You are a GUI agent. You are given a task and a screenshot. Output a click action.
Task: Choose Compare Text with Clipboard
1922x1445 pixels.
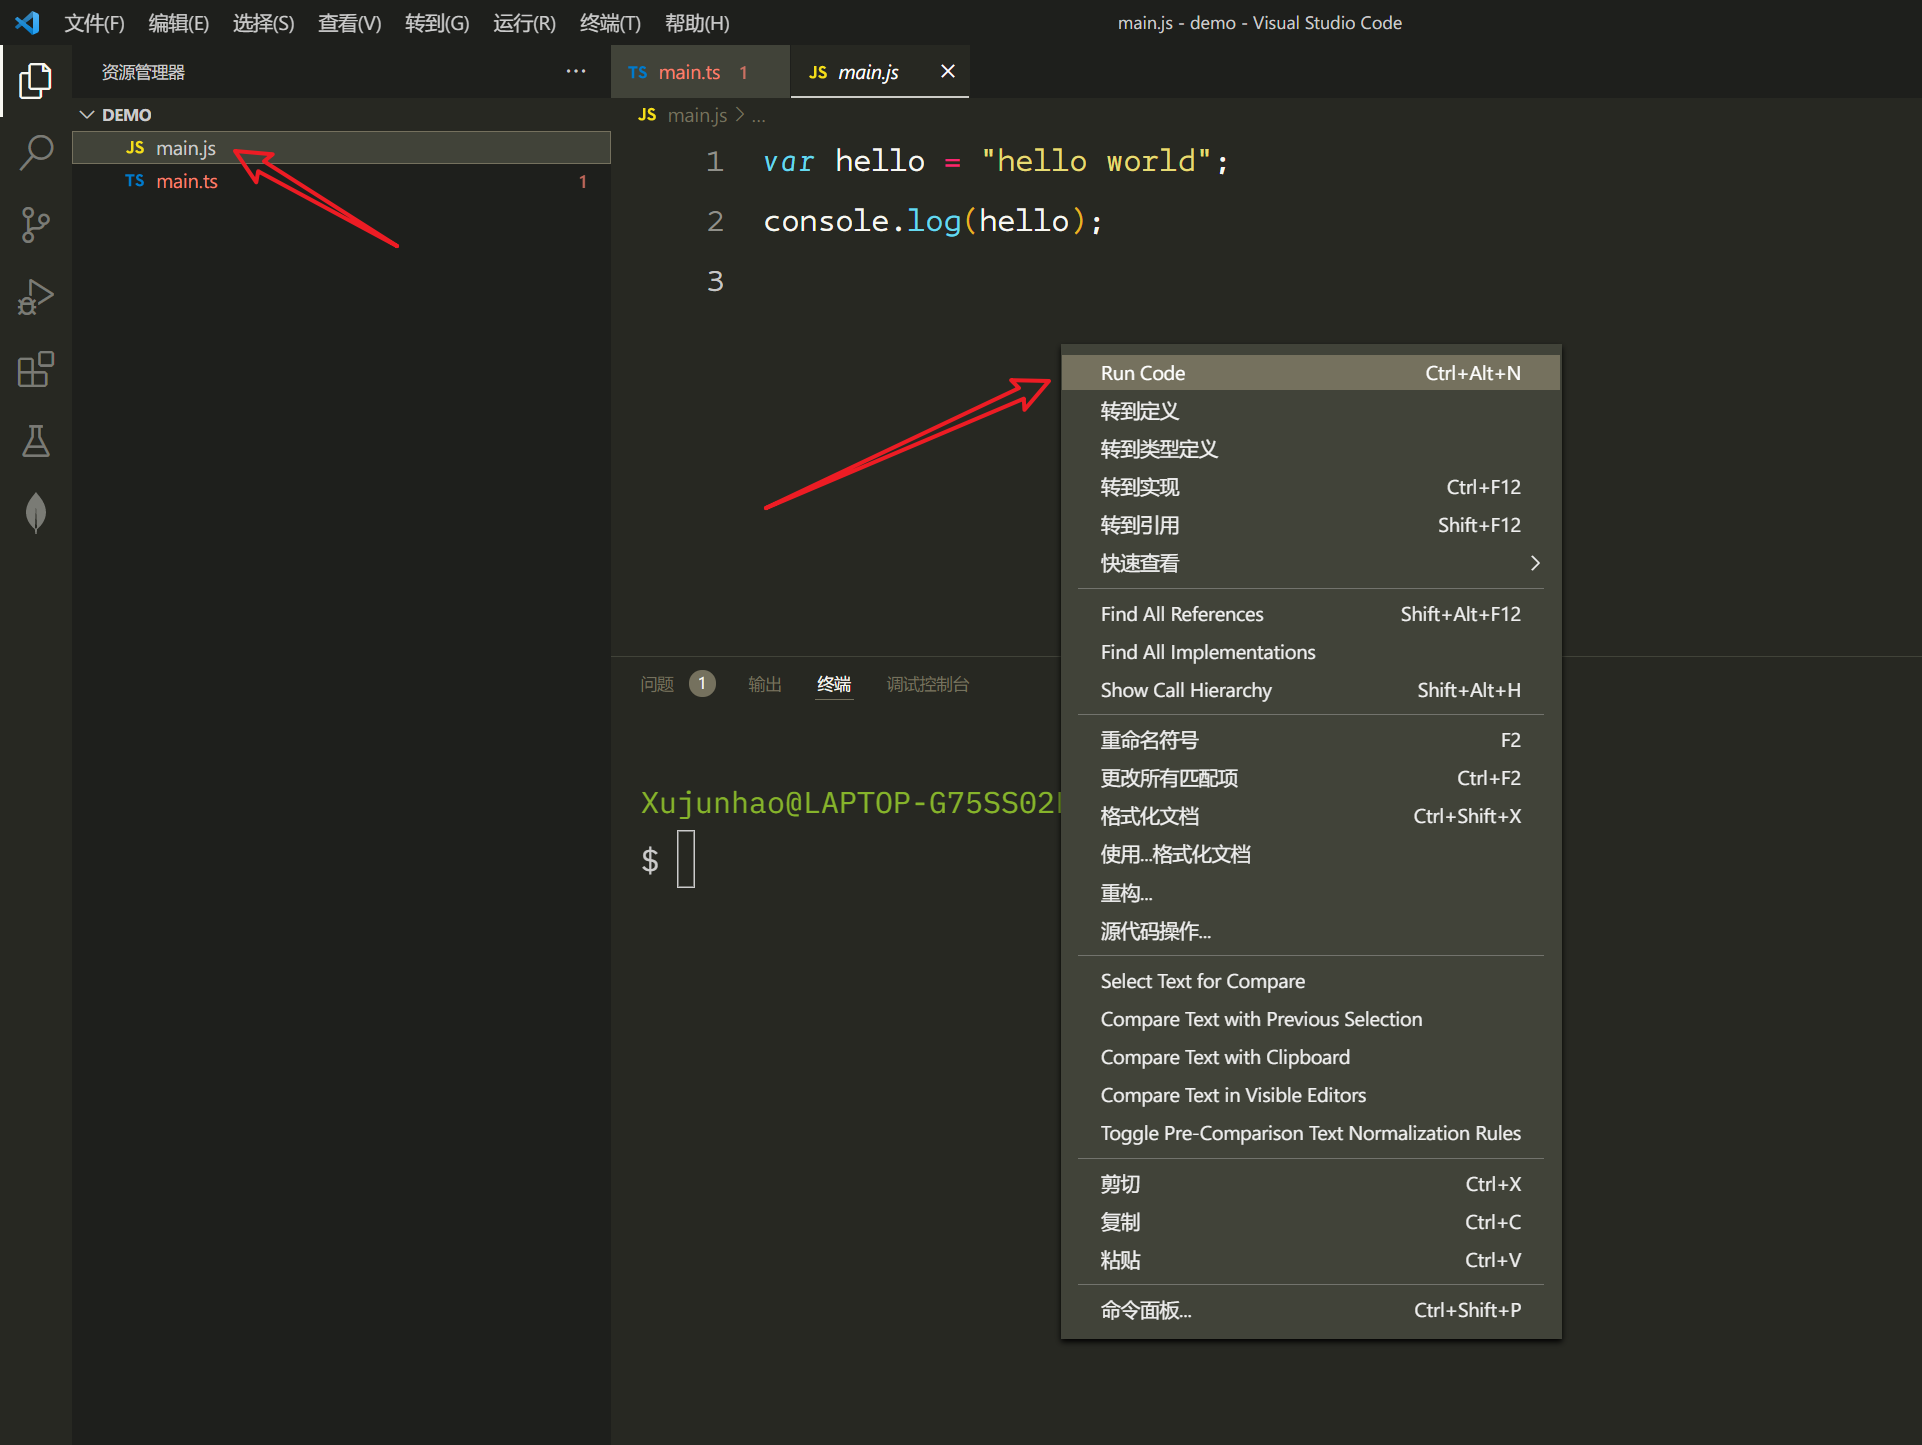tap(1310, 1057)
